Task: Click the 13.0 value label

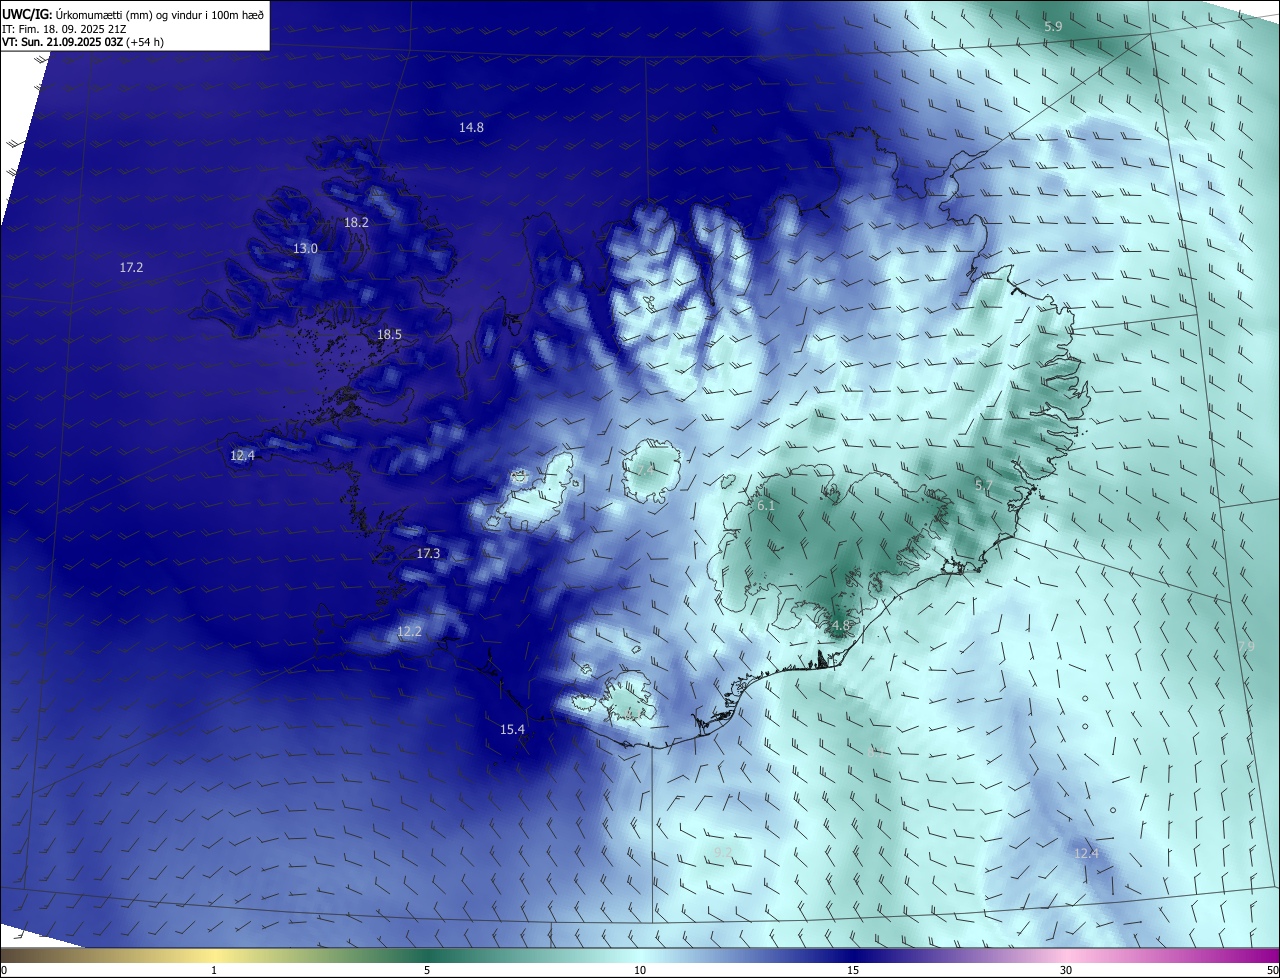Action: pos(305,249)
